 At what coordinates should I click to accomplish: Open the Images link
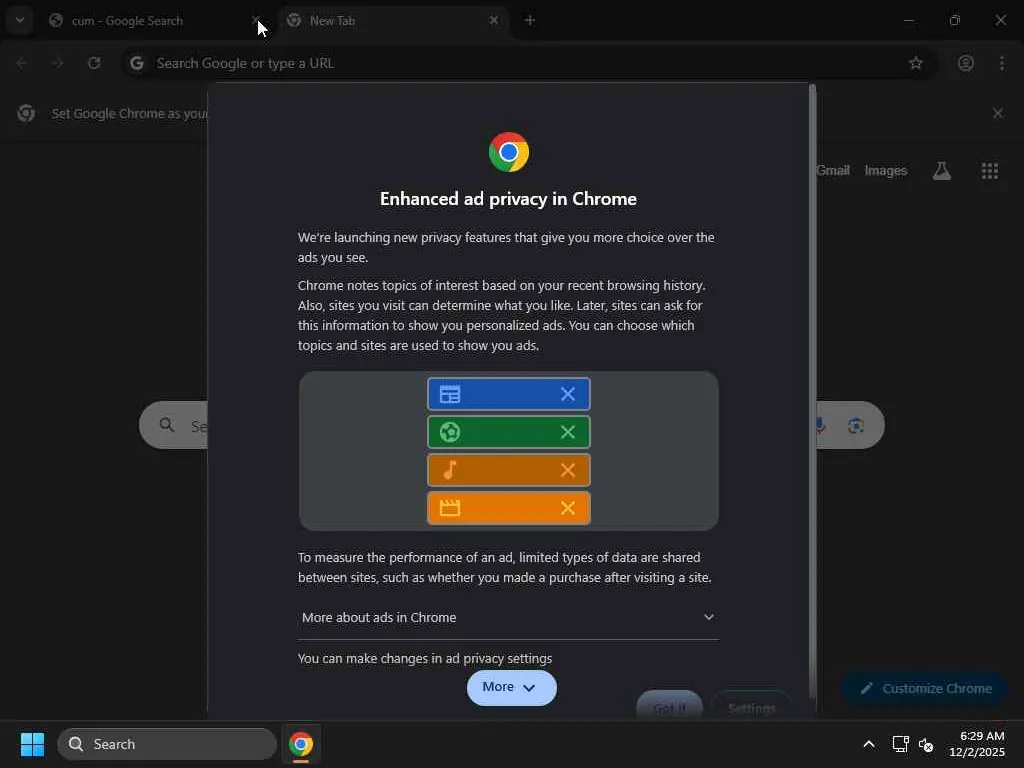(x=886, y=170)
